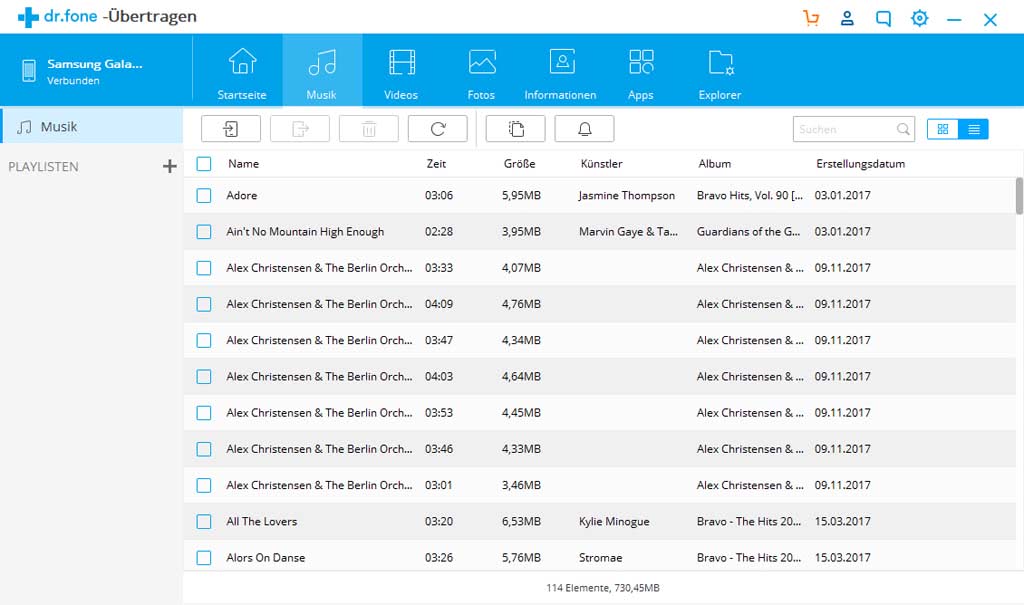This screenshot has height=605, width=1024.
Task: Open the Samsung Gala... device selector
Action: [95, 69]
